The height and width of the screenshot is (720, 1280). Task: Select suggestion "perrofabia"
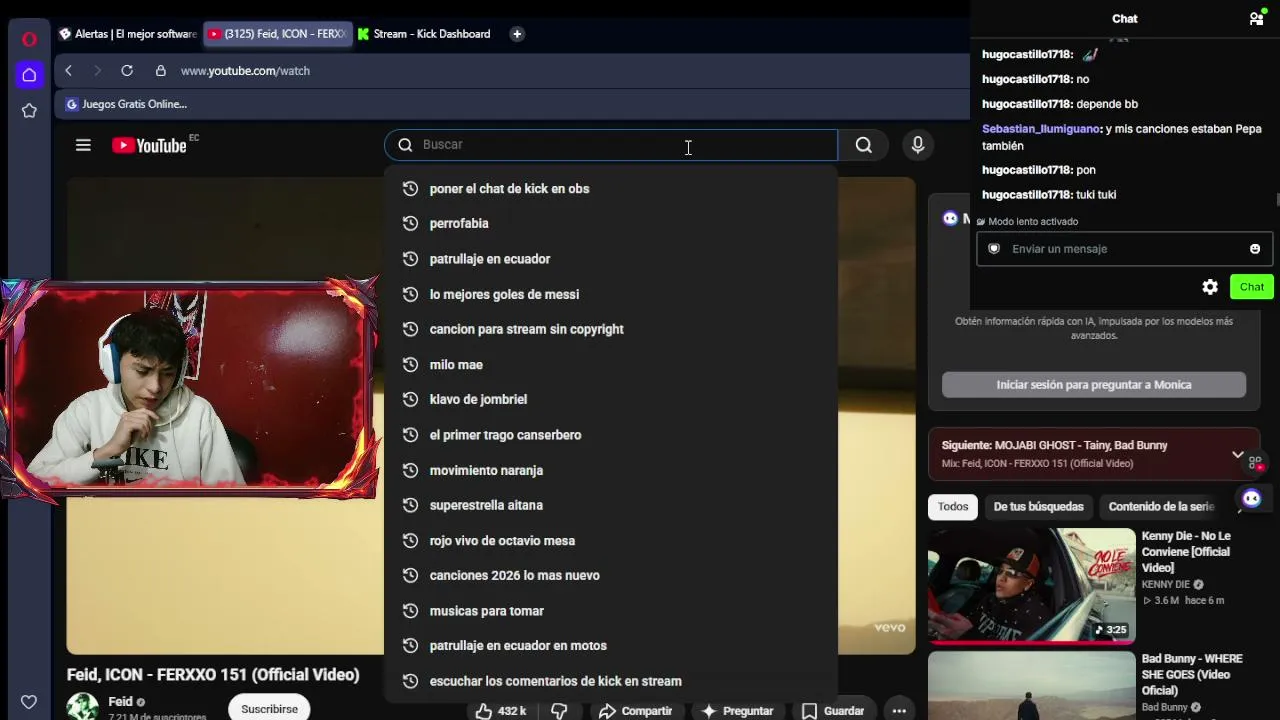pyautogui.click(x=611, y=224)
